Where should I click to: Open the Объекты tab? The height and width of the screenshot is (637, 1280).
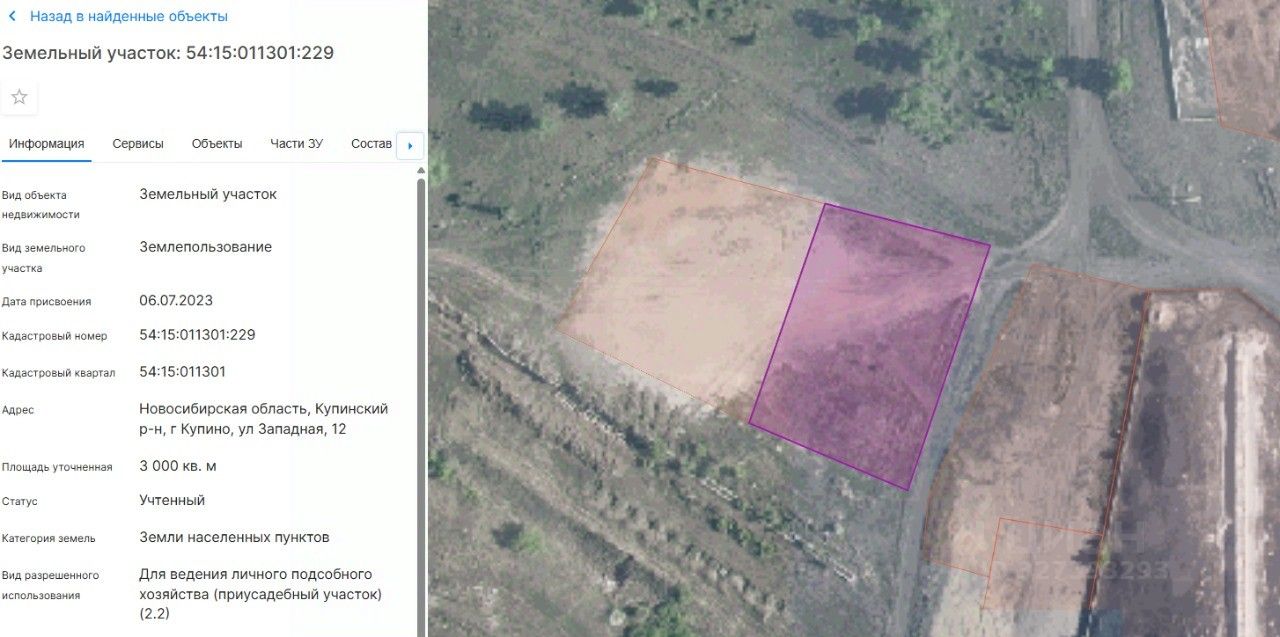217,144
